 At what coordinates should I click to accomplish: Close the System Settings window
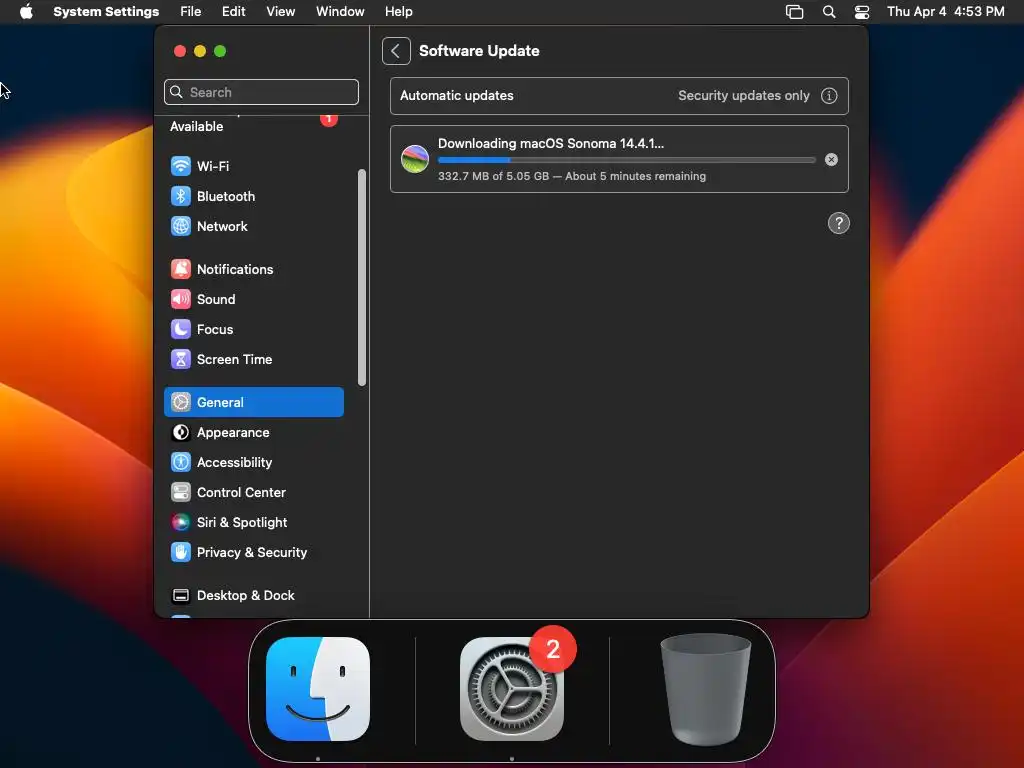[180, 51]
